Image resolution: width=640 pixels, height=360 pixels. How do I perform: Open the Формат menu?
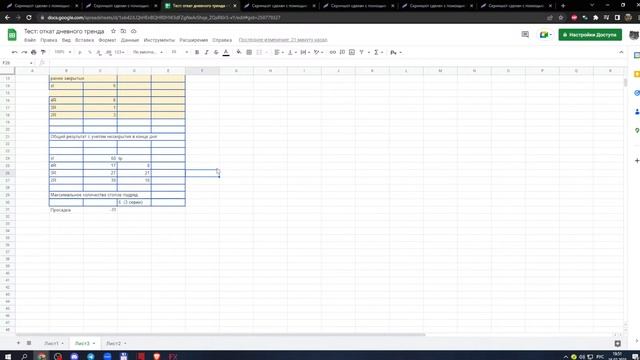click(107, 40)
